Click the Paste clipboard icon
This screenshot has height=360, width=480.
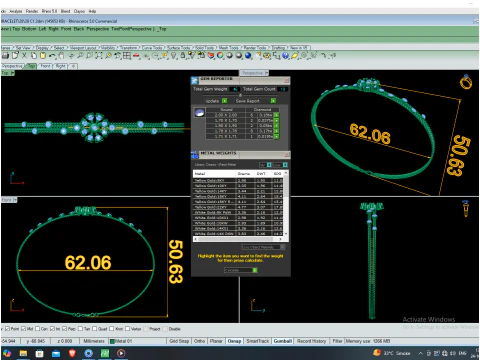click(x=43, y=56)
